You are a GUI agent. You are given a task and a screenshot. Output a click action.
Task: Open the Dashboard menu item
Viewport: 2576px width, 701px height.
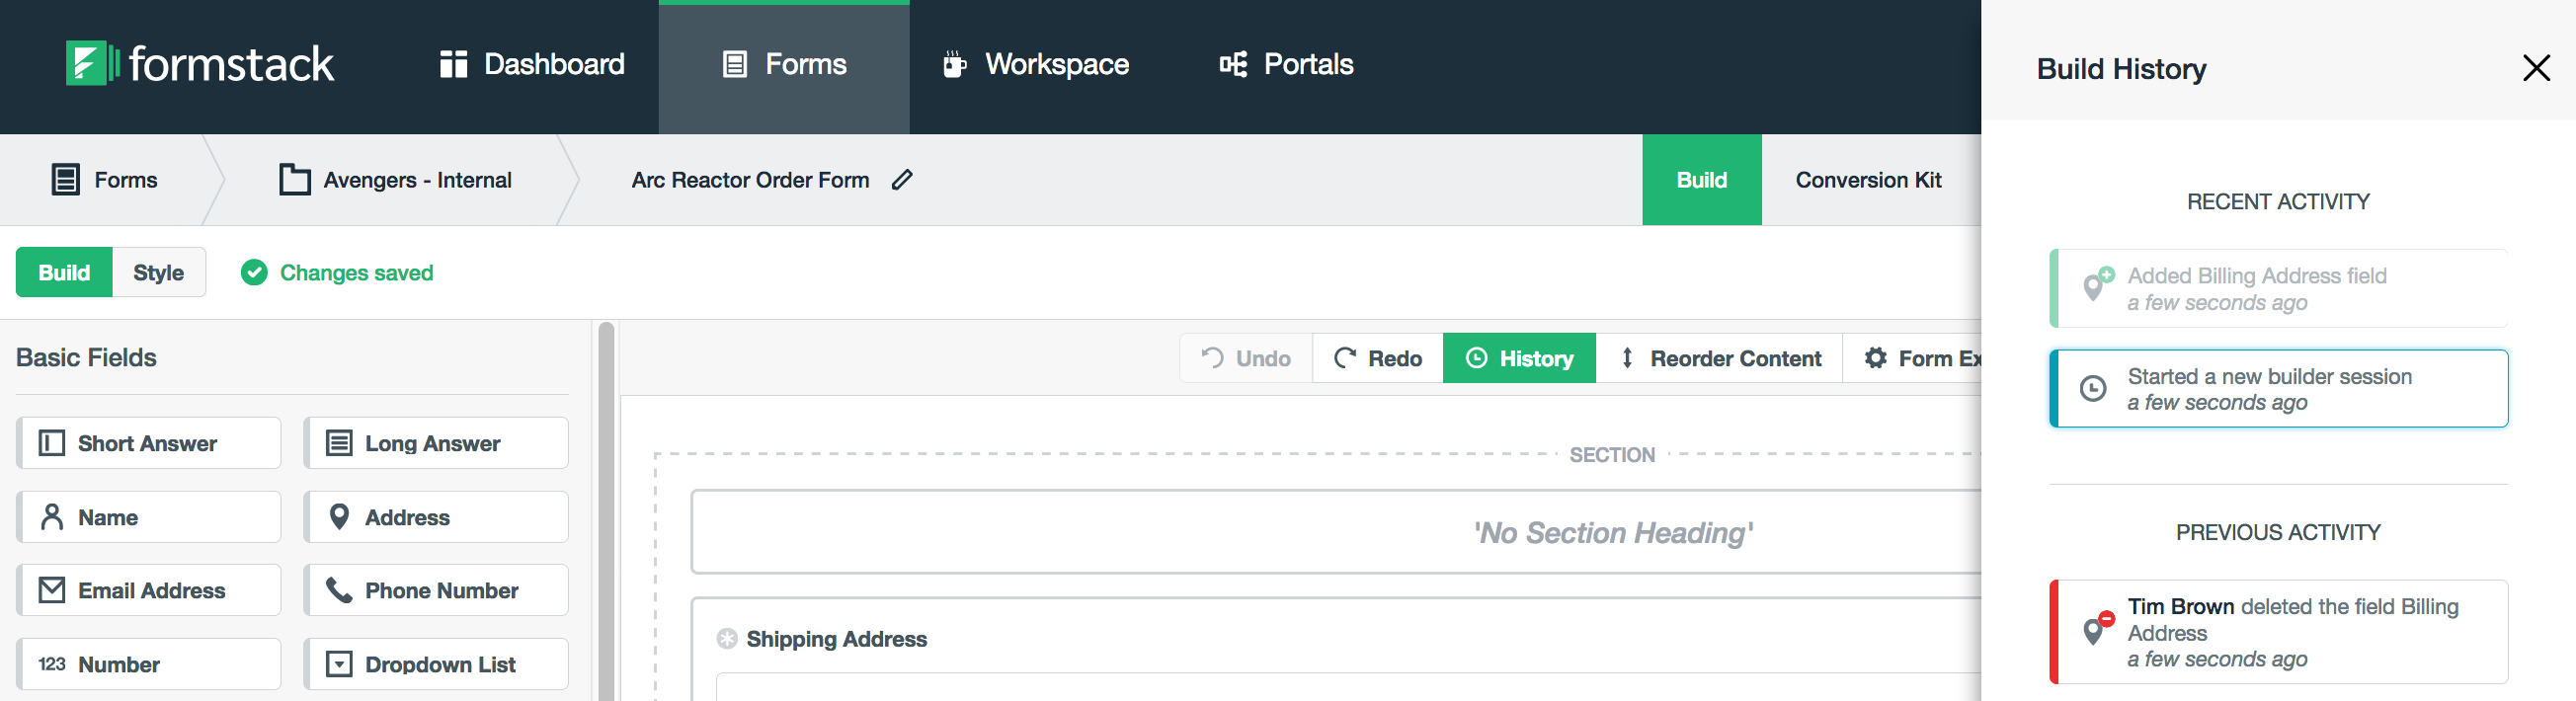point(532,65)
